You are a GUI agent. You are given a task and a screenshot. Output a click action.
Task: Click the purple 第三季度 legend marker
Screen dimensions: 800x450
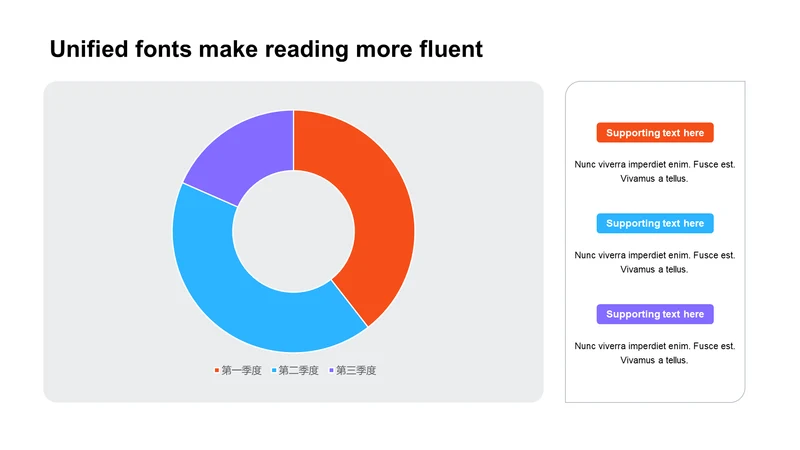pyautogui.click(x=331, y=370)
